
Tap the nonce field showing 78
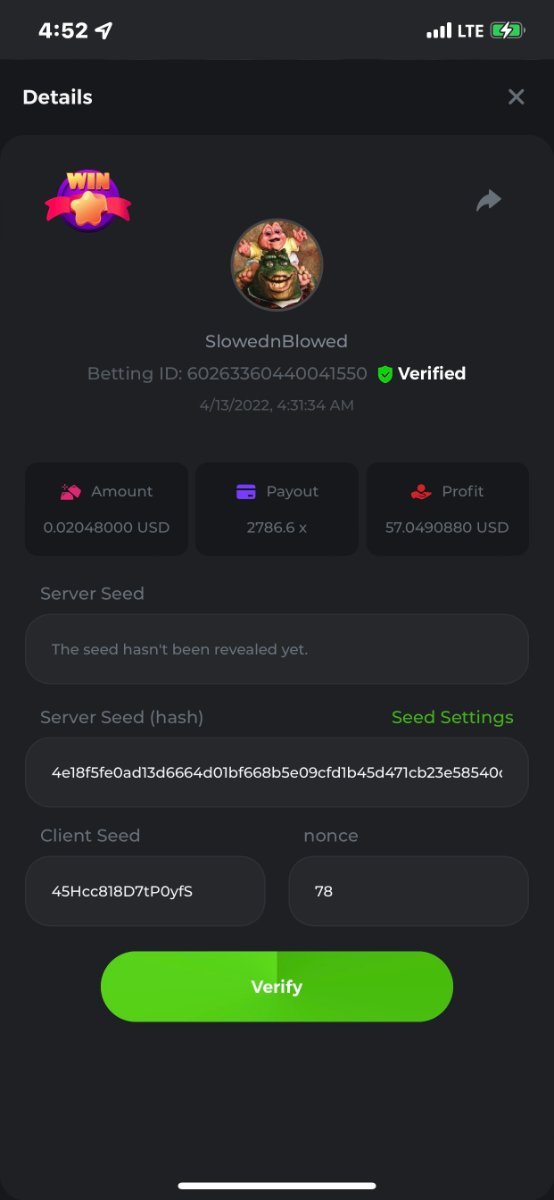pos(409,891)
